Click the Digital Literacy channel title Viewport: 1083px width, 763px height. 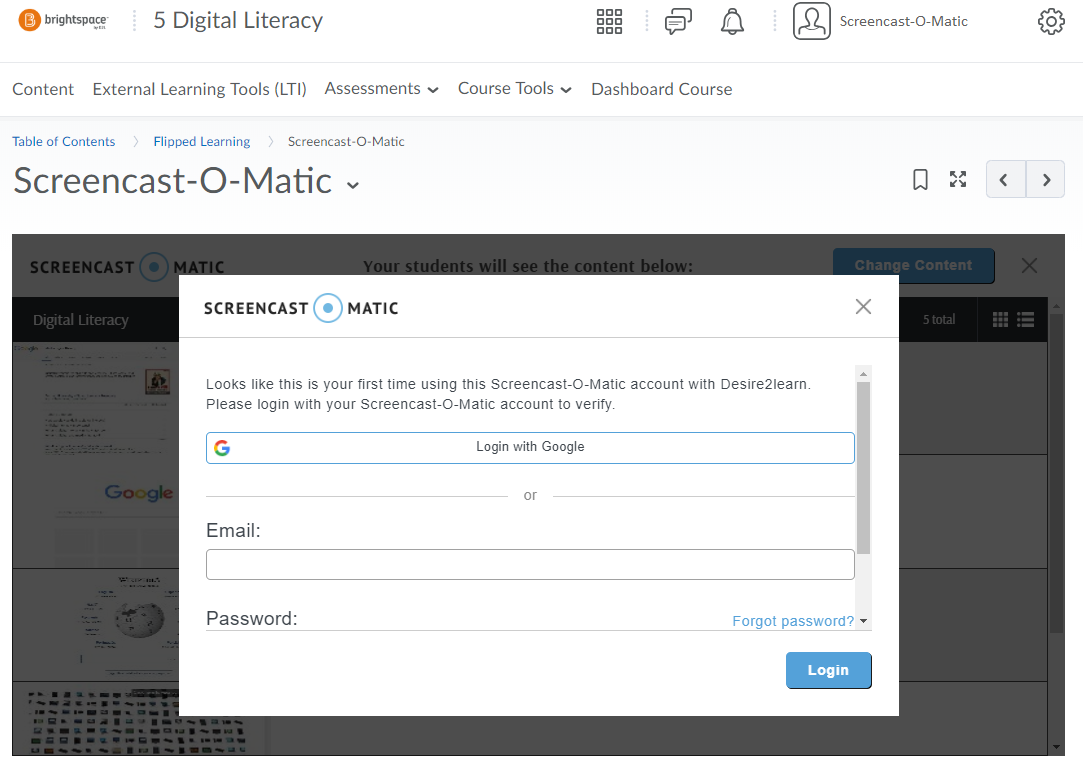[81, 320]
